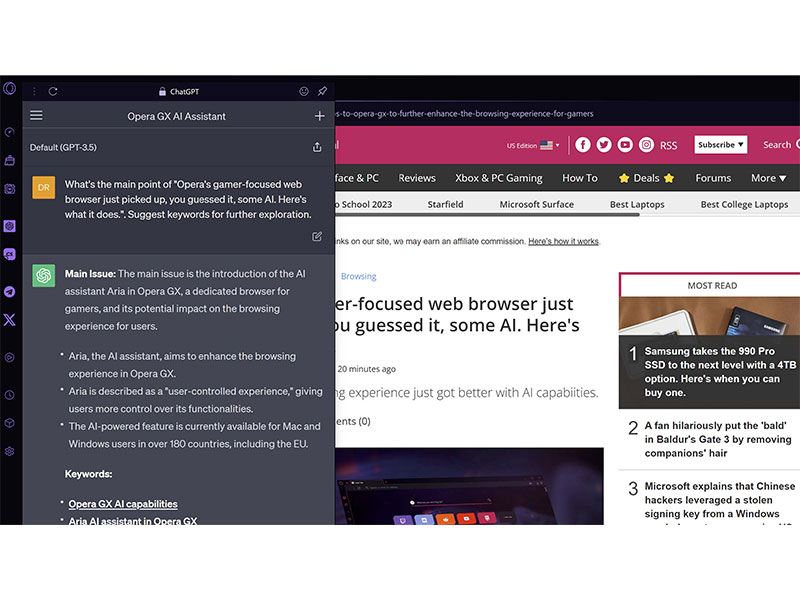Open ChatGPT from the sidebar
800x600 pixels.
(x=10, y=226)
